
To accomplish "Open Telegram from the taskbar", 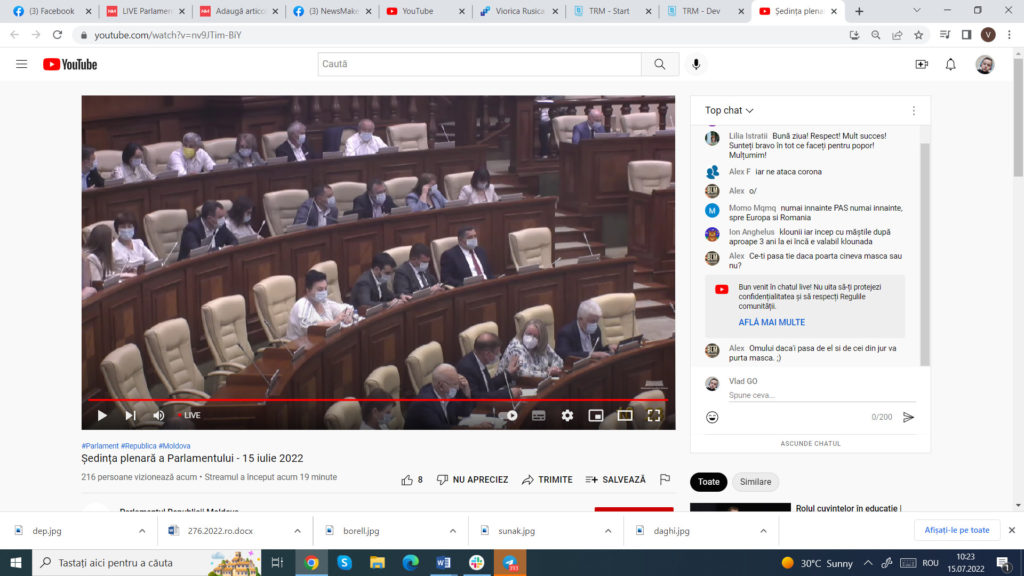I will 509,562.
